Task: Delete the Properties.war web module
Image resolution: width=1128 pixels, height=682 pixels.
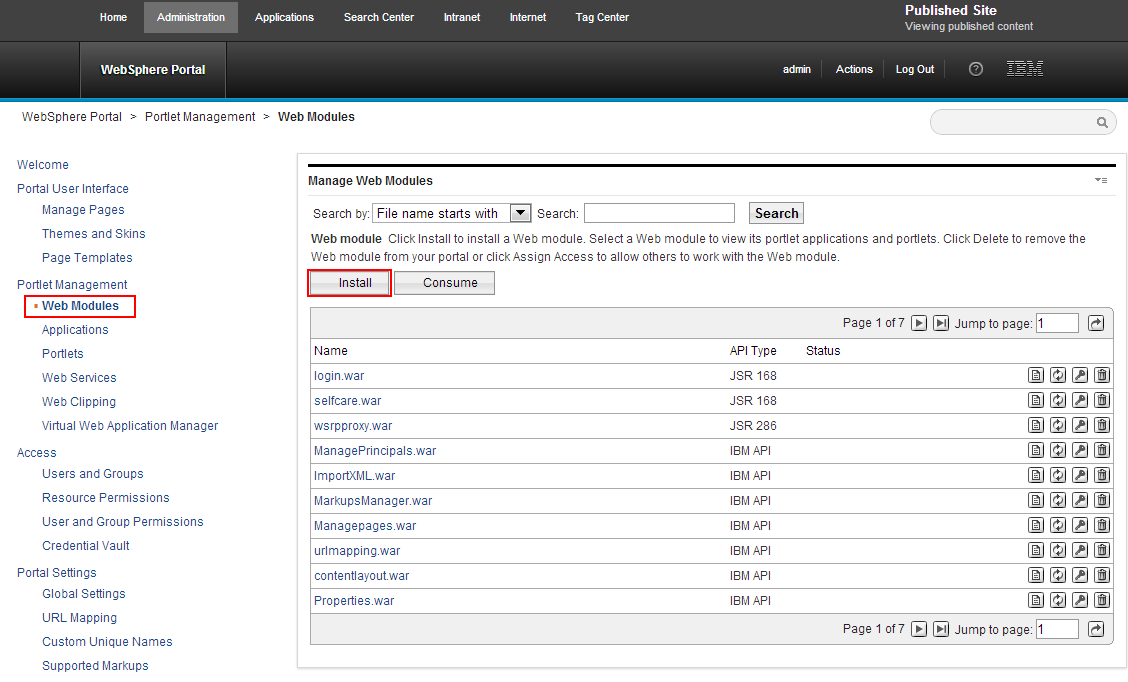Action: pyautogui.click(x=1101, y=600)
